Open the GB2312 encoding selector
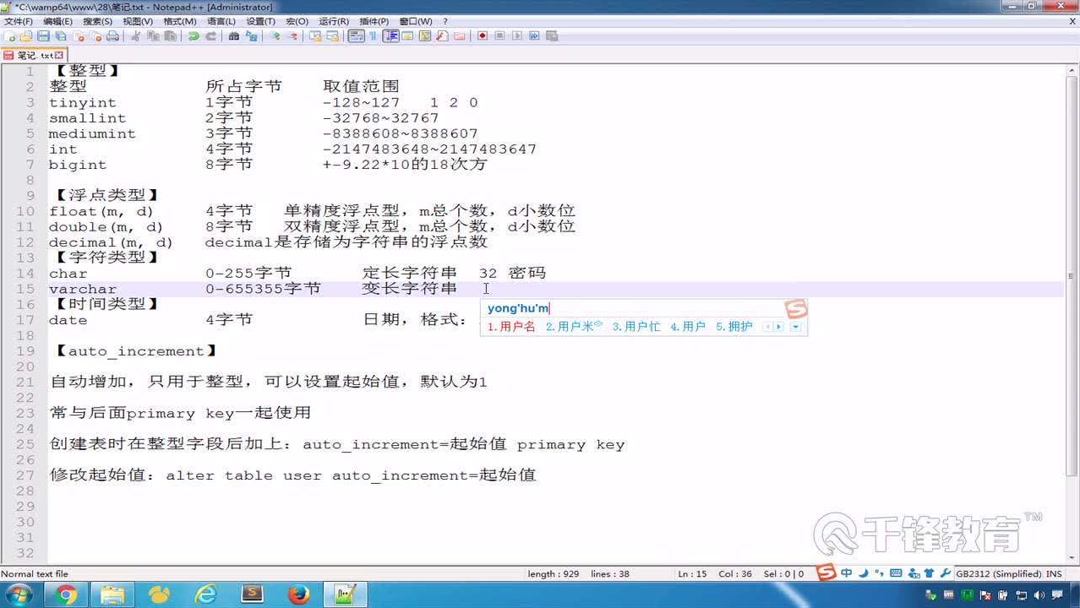The image size is (1080, 608). (1000, 575)
